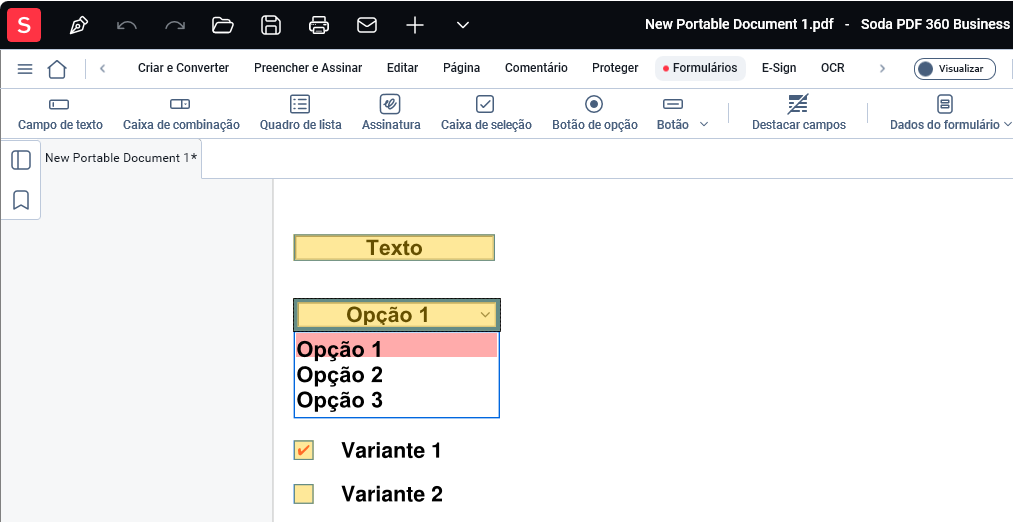Redo the last action
Image resolution: width=1013 pixels, height=522 pixels.
coord(174,25)
